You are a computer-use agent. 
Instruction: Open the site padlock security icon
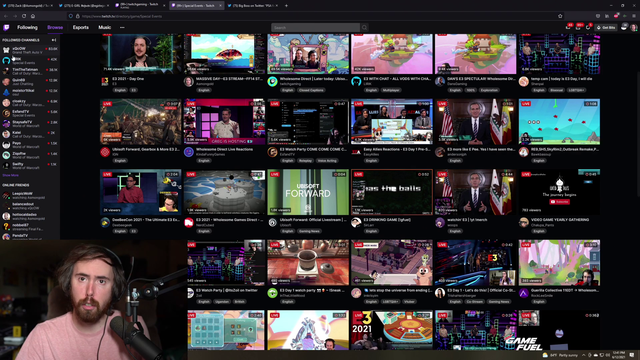(x=78, y=16)
